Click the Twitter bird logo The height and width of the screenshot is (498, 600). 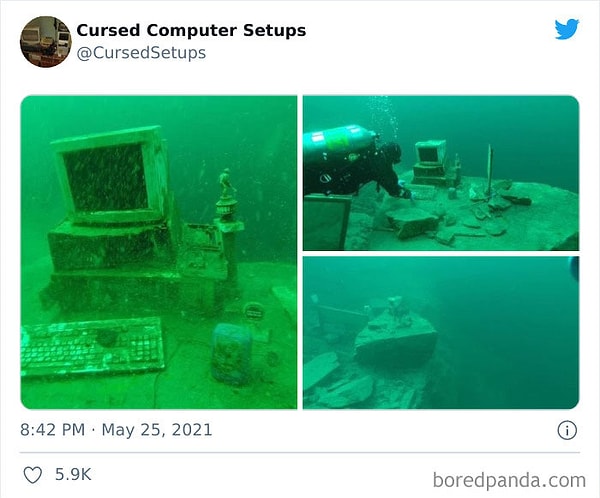pos(567,29)
